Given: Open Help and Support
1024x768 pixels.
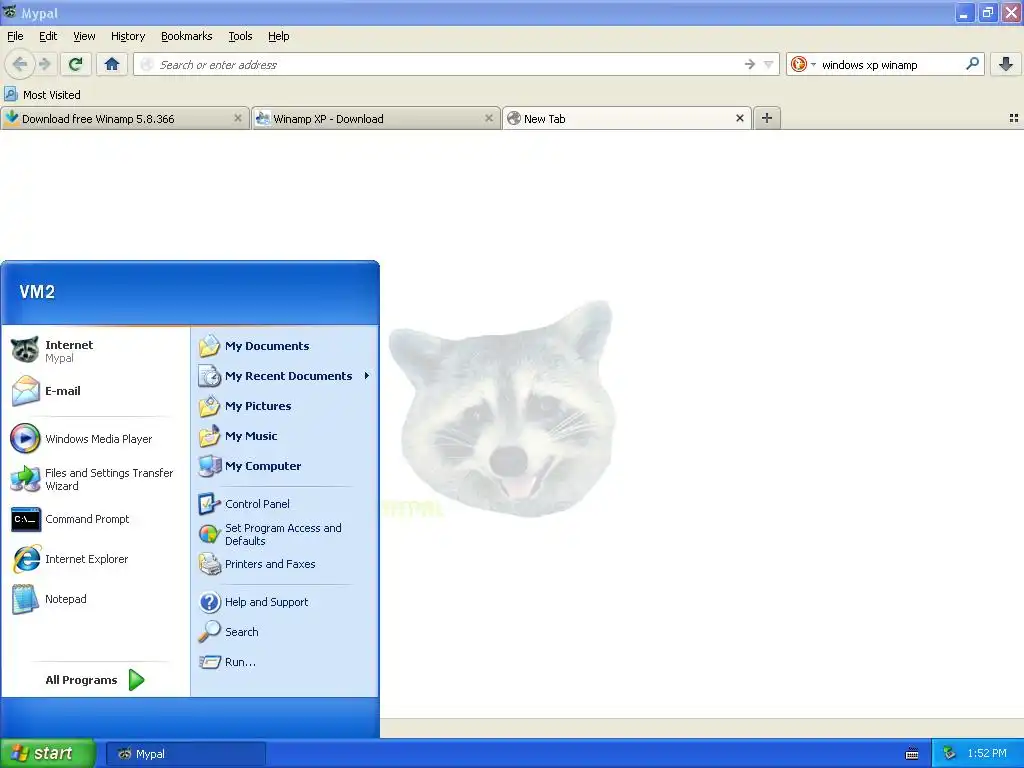Looking at the screenshot, I should click(x=284, y=601).
